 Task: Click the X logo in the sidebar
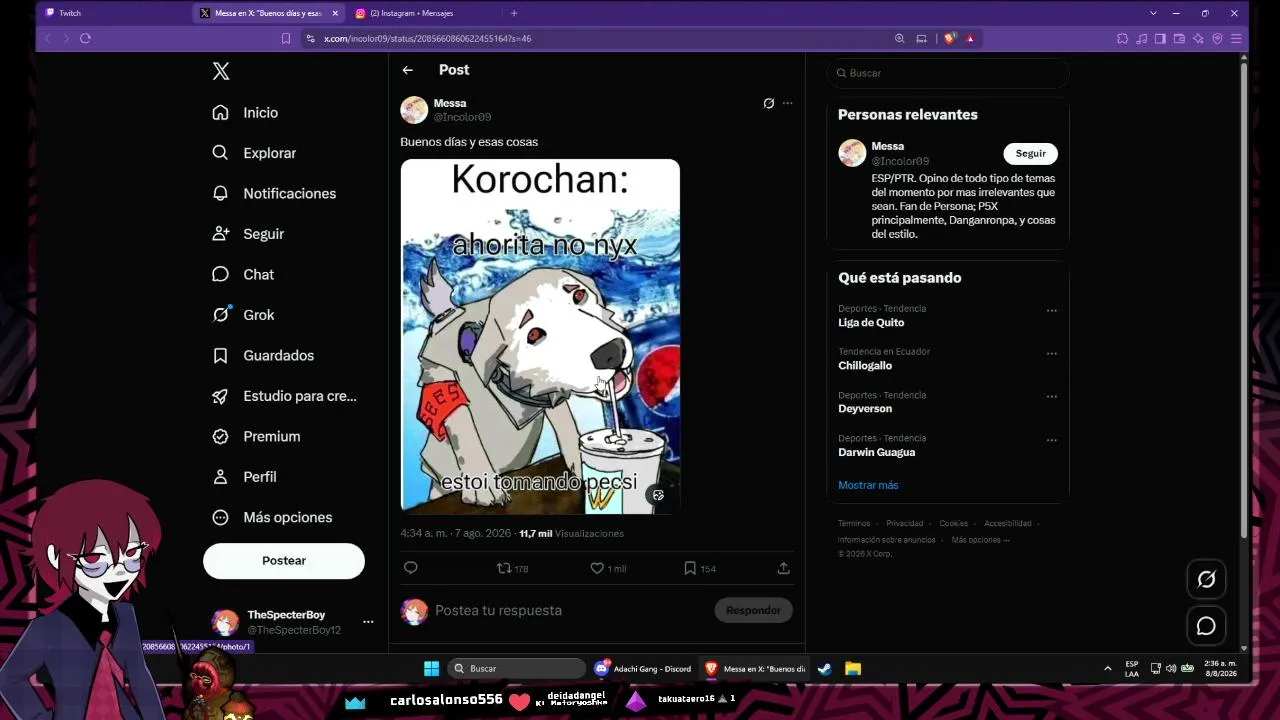click(x=221, y=71)
